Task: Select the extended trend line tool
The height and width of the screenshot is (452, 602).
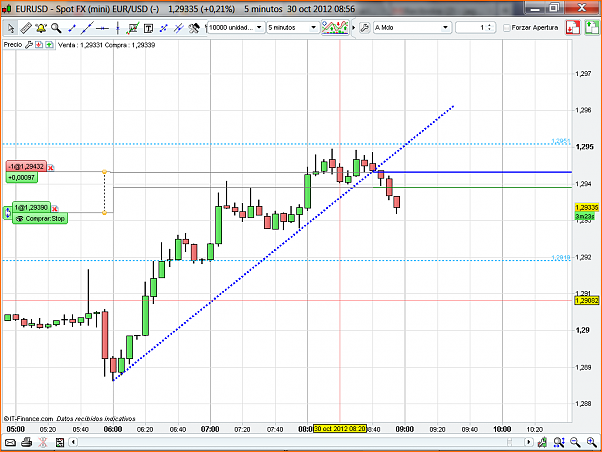Action: point(87,28)
